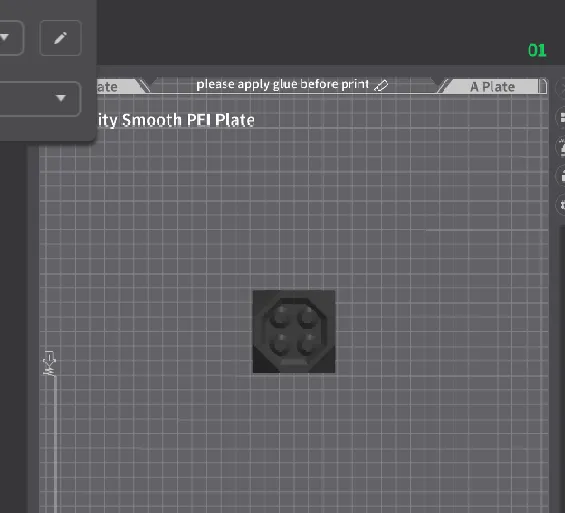Select the green 01 plate number

pyautogui.click(x=537, y=50)
